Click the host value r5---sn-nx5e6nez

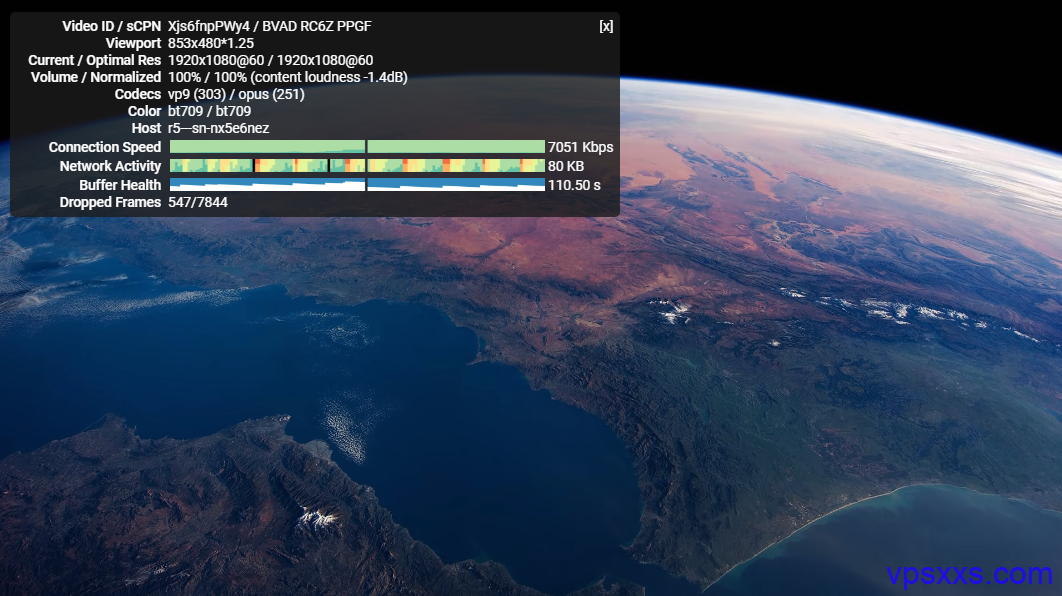(x=218, y=128)
